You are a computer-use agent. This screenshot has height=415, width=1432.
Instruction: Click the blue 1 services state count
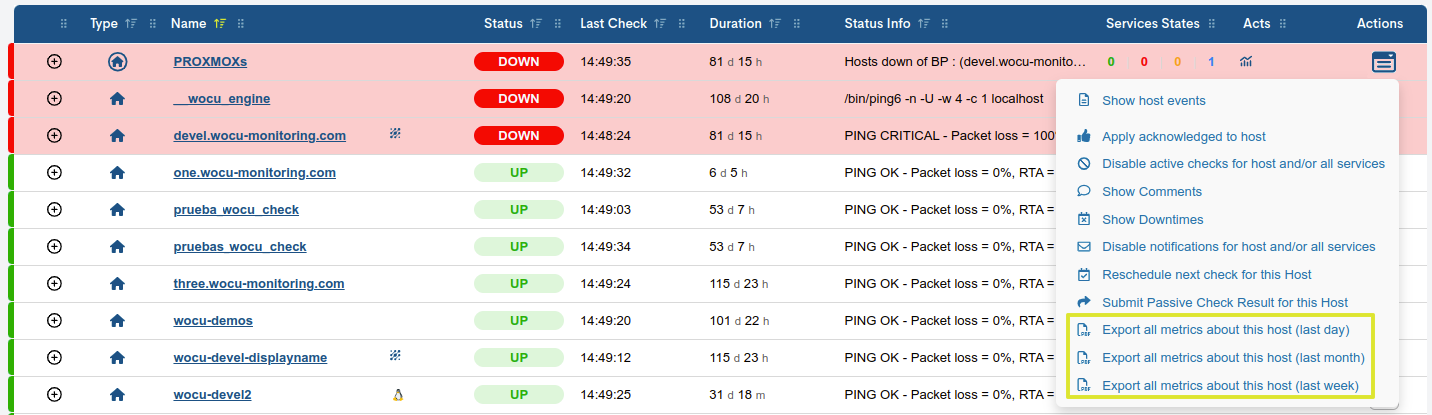pos(1211,62)
